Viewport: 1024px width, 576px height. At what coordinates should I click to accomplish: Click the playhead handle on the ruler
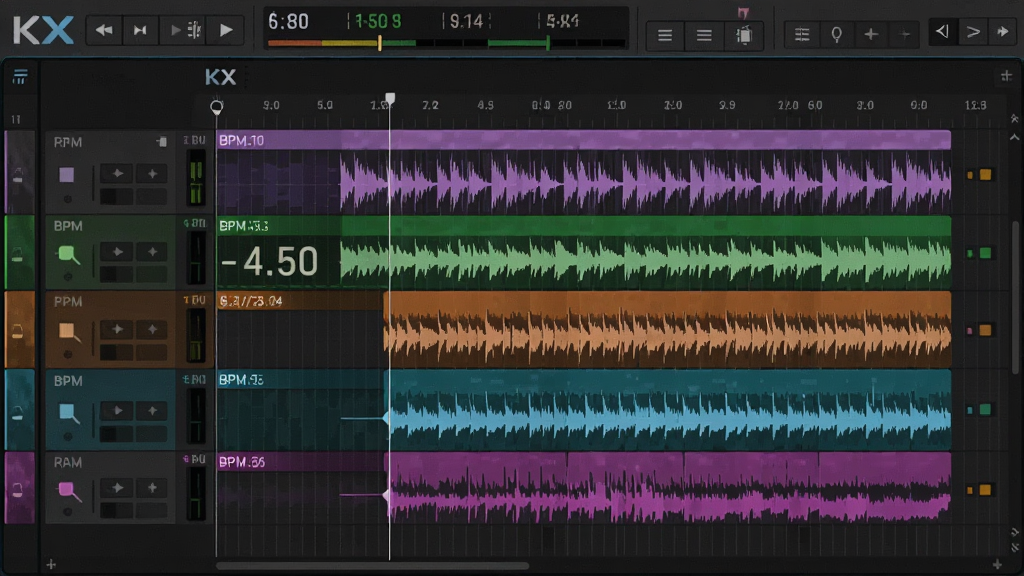390,99
